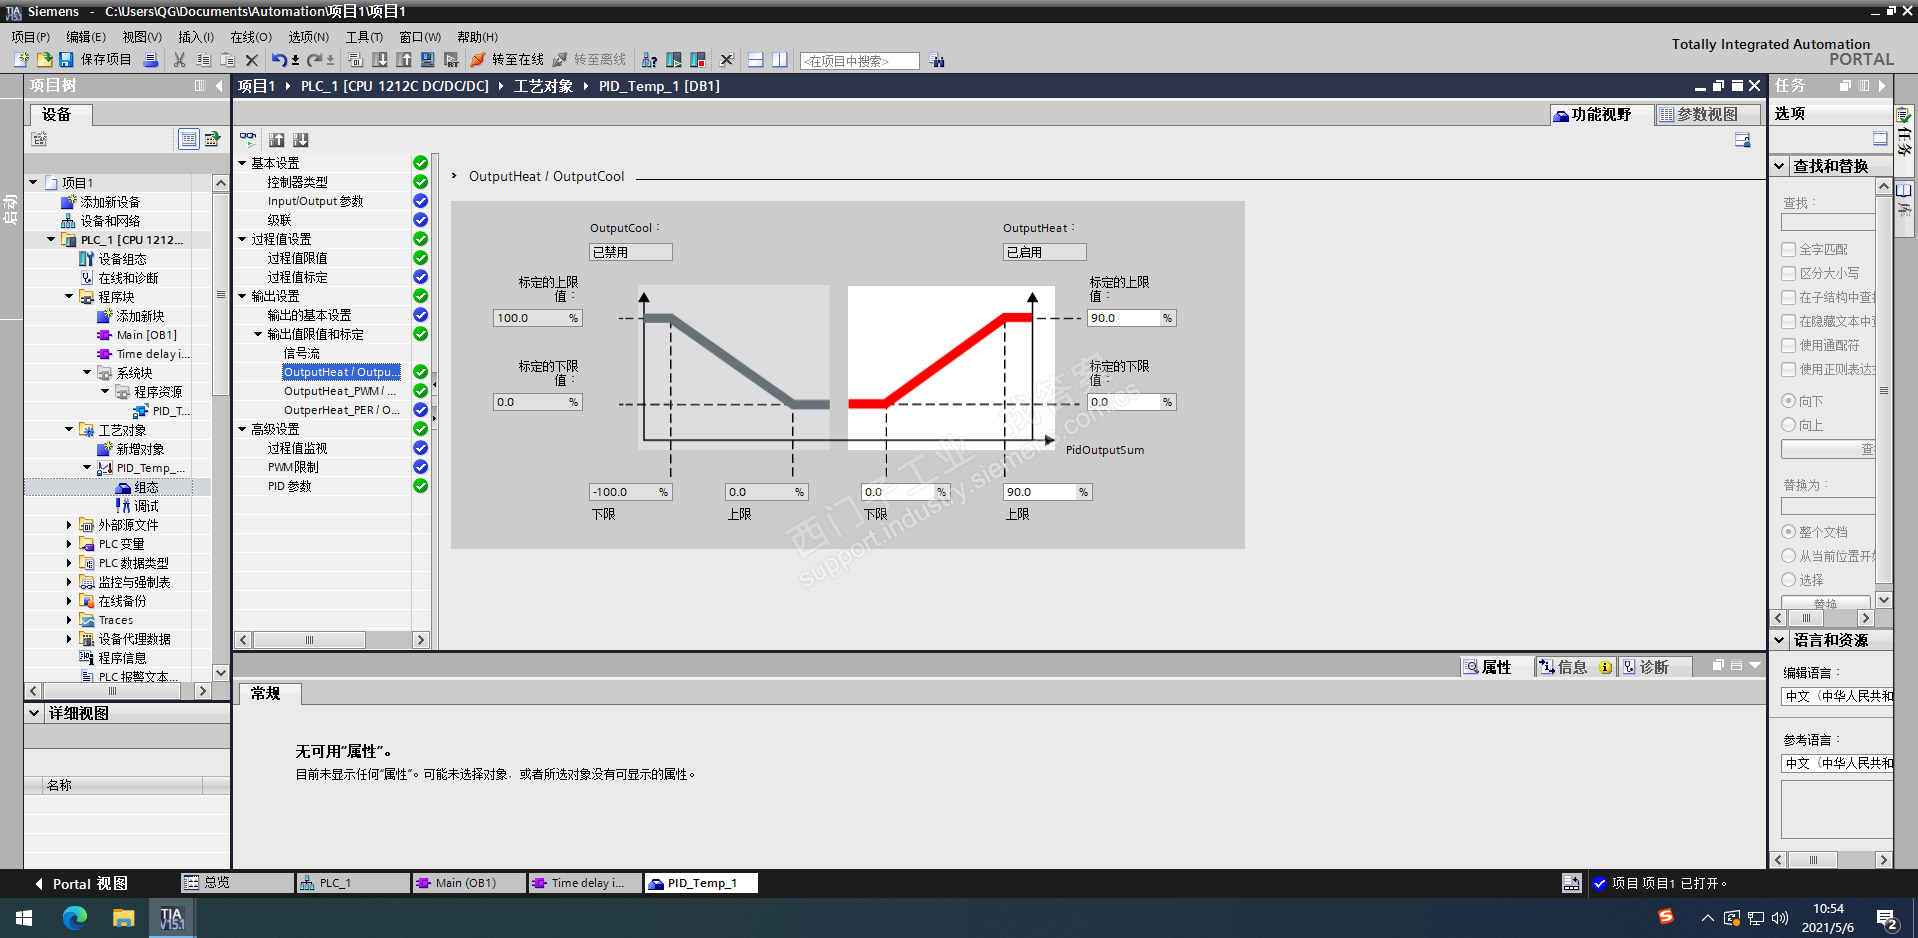
Task: Click the delete X icon in toolbar
Action: tap(252, 60)
